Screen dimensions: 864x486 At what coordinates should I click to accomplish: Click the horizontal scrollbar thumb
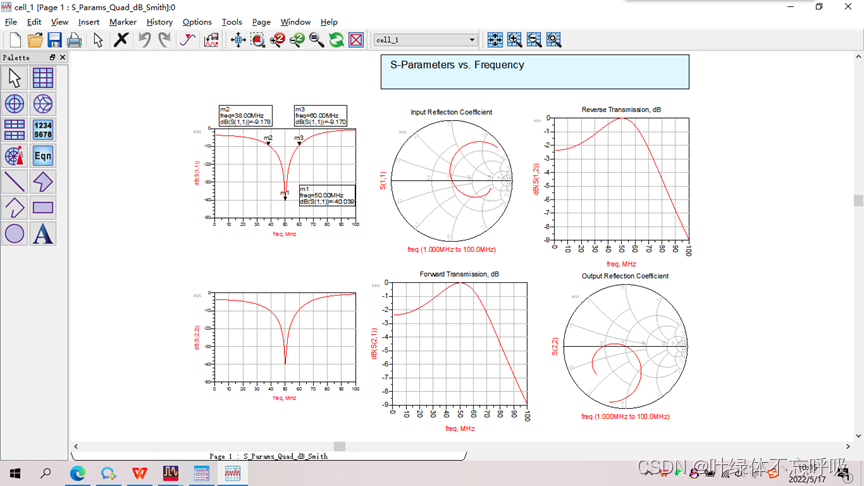point(339,446)
